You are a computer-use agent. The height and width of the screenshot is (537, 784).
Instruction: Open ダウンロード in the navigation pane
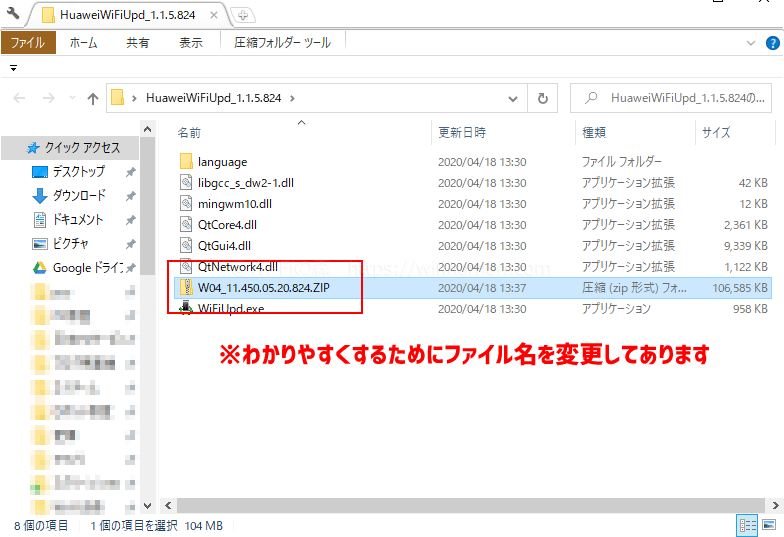(x=79, y=196)
